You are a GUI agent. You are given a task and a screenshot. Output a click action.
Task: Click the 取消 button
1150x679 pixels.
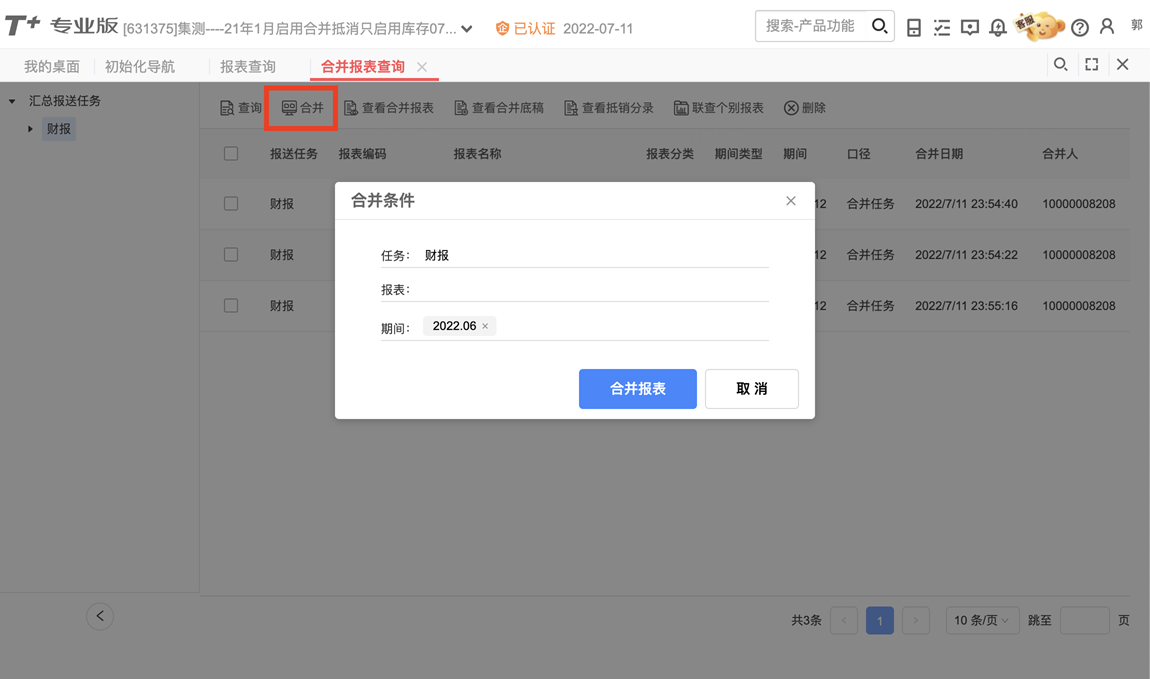tap(752, 389)
